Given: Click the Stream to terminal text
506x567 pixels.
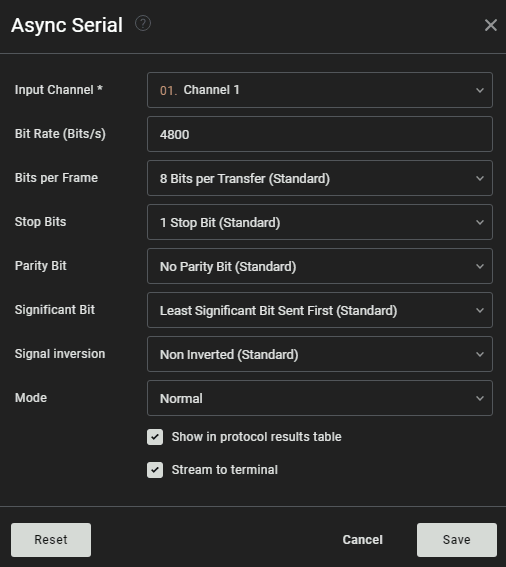Looking at the screenshot, I should pos(225,470).
